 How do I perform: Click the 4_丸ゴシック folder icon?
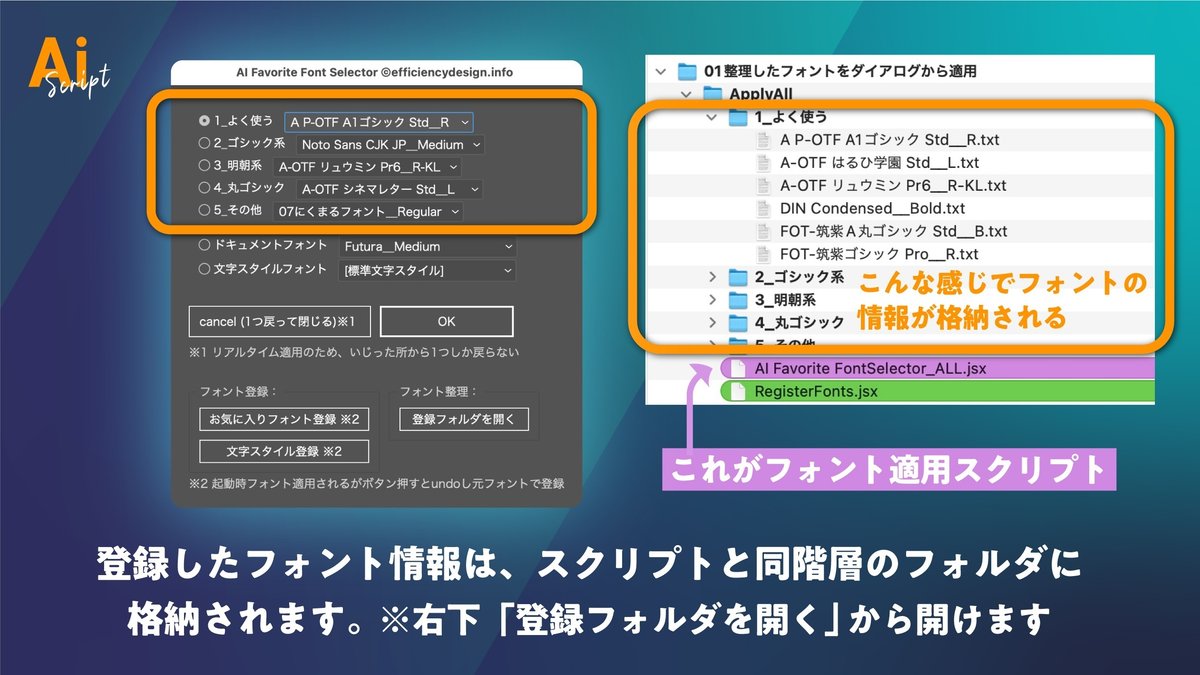pos(738,323)
